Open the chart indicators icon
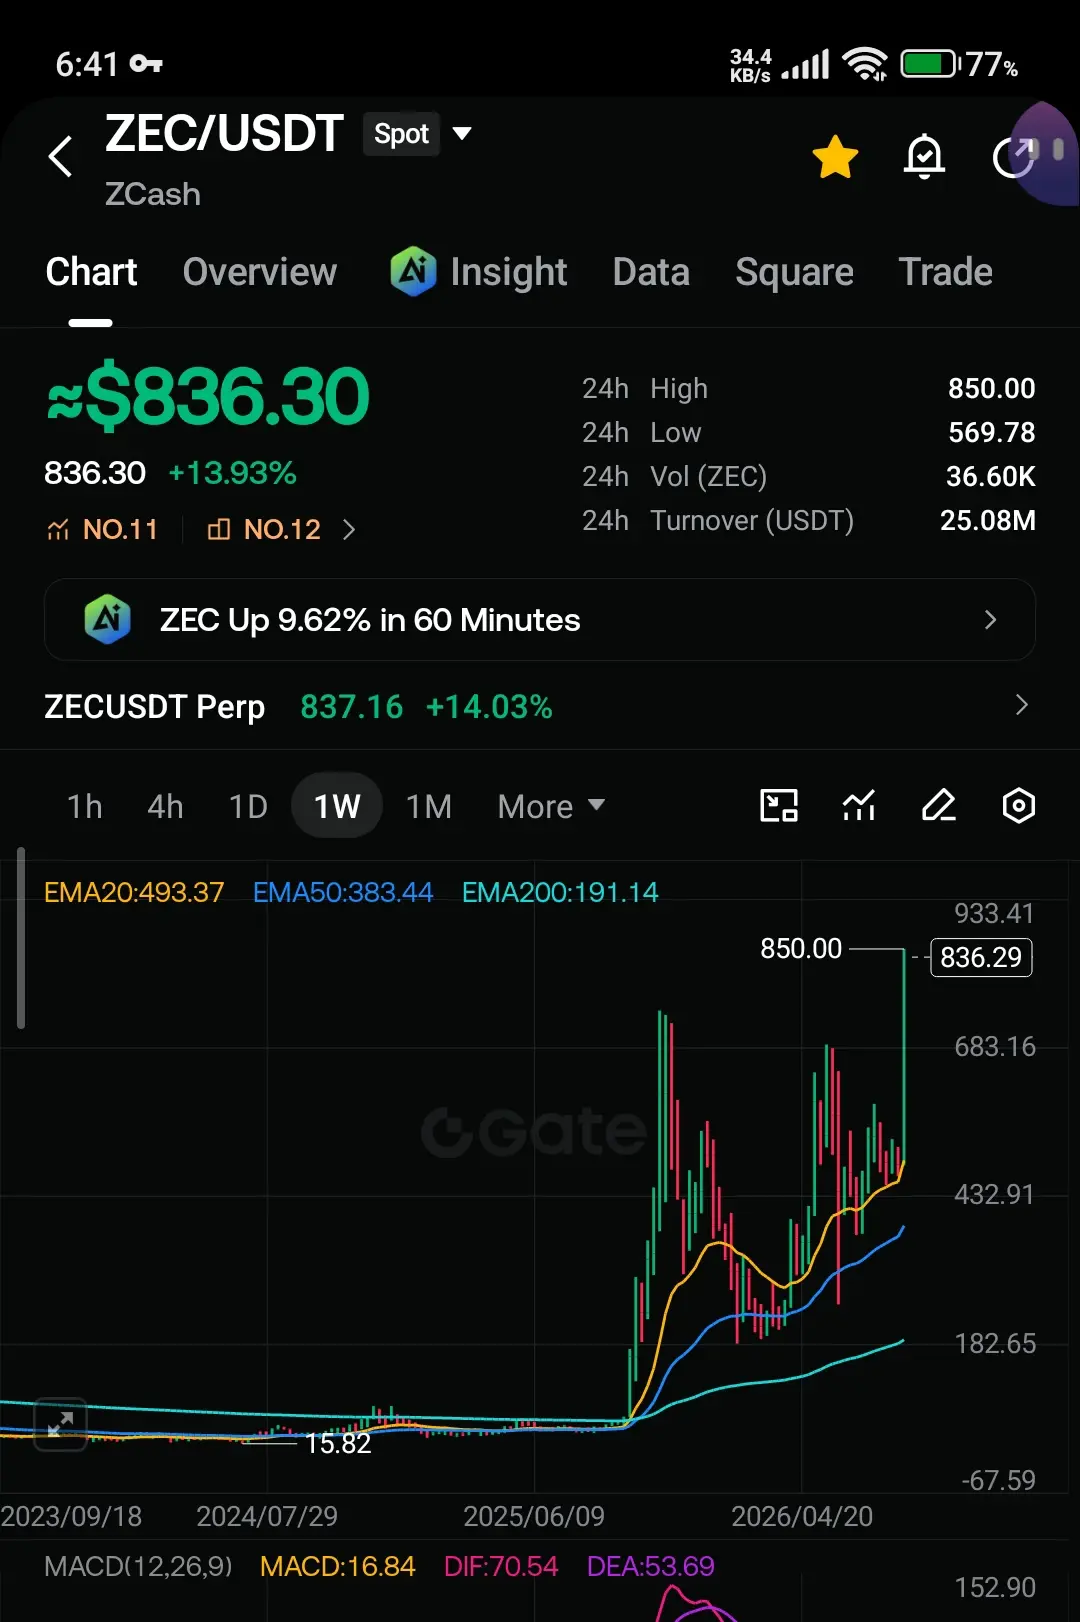Viewport: 1080px width, 1622px height. coord(859,805)
